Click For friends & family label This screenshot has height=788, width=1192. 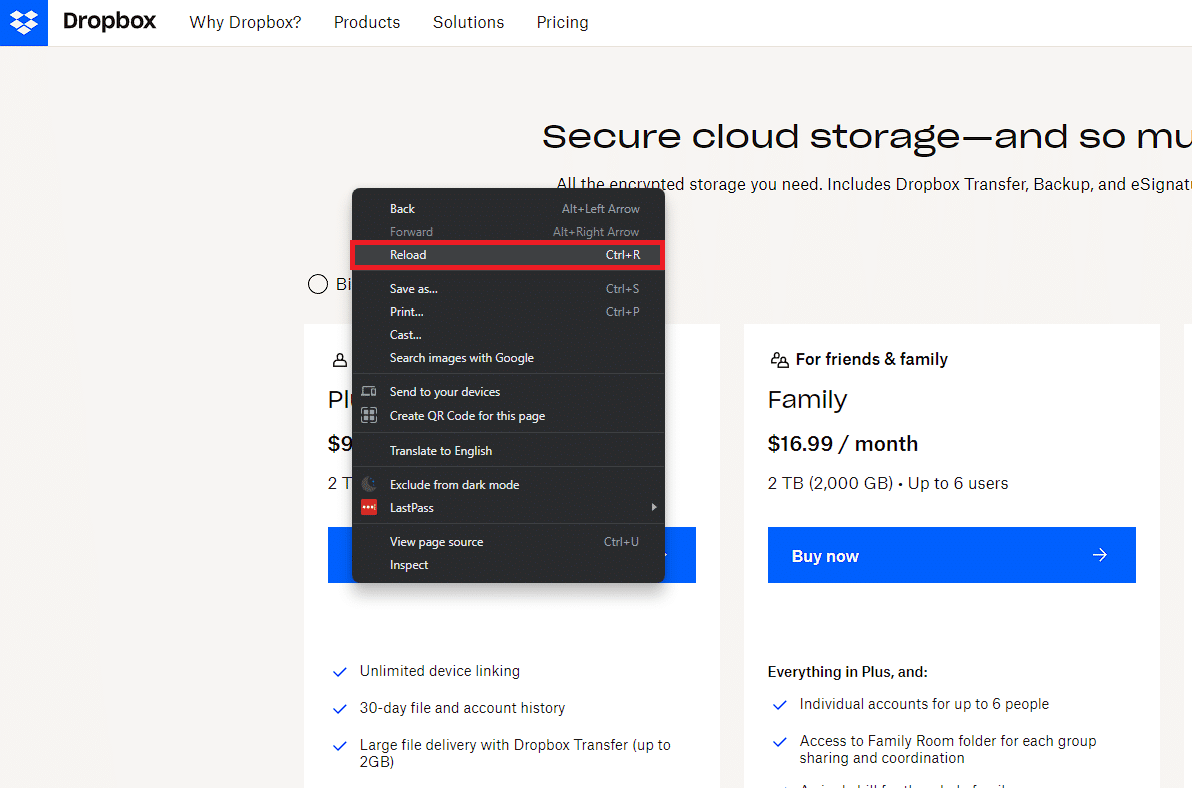tap(871, 359)
